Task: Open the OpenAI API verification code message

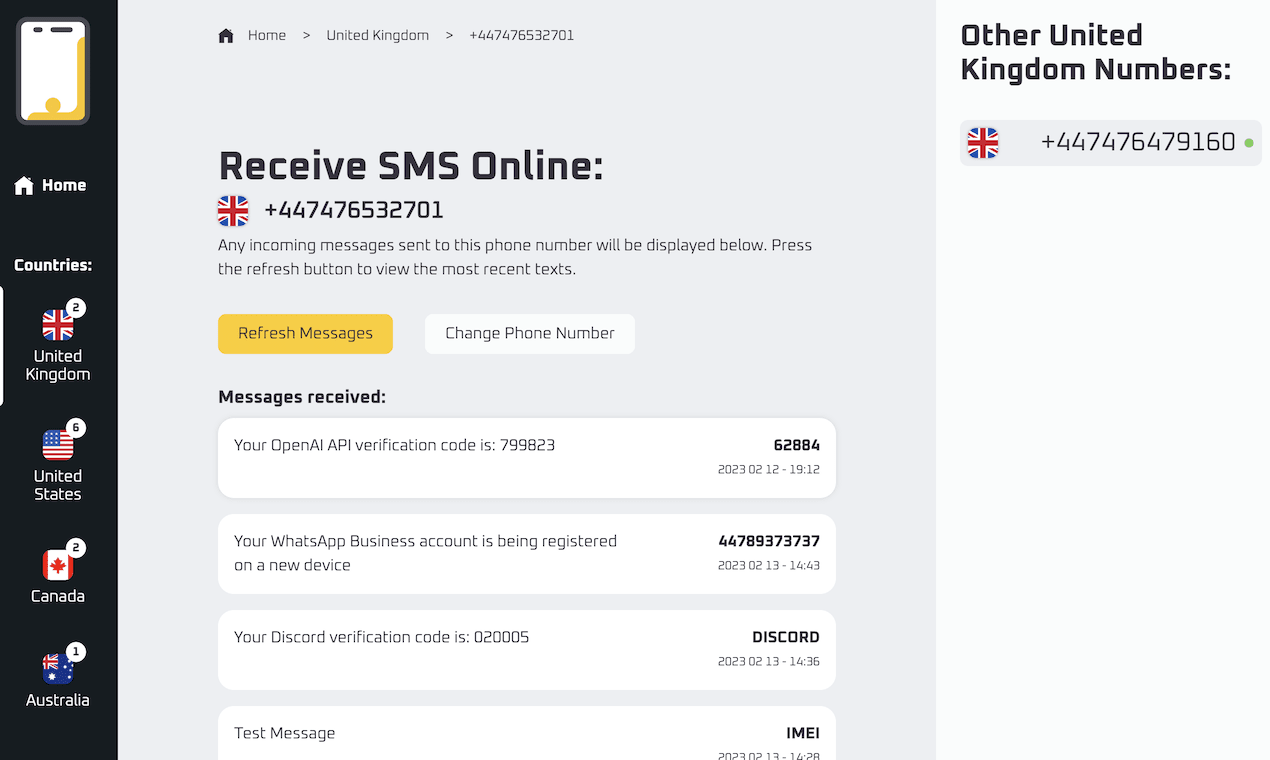Action: click(x=526, y=457)
